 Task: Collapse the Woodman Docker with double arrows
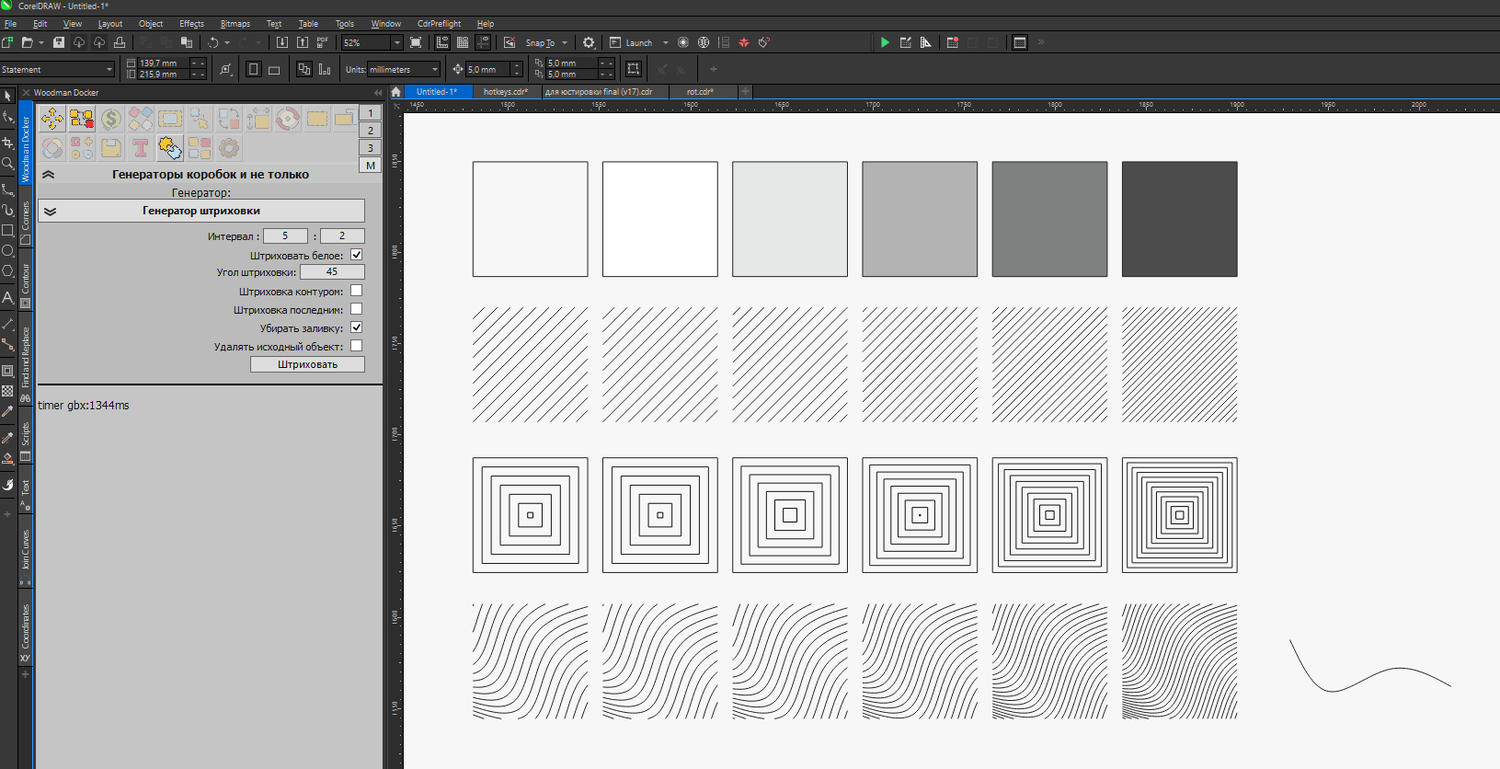click(377, 92)
